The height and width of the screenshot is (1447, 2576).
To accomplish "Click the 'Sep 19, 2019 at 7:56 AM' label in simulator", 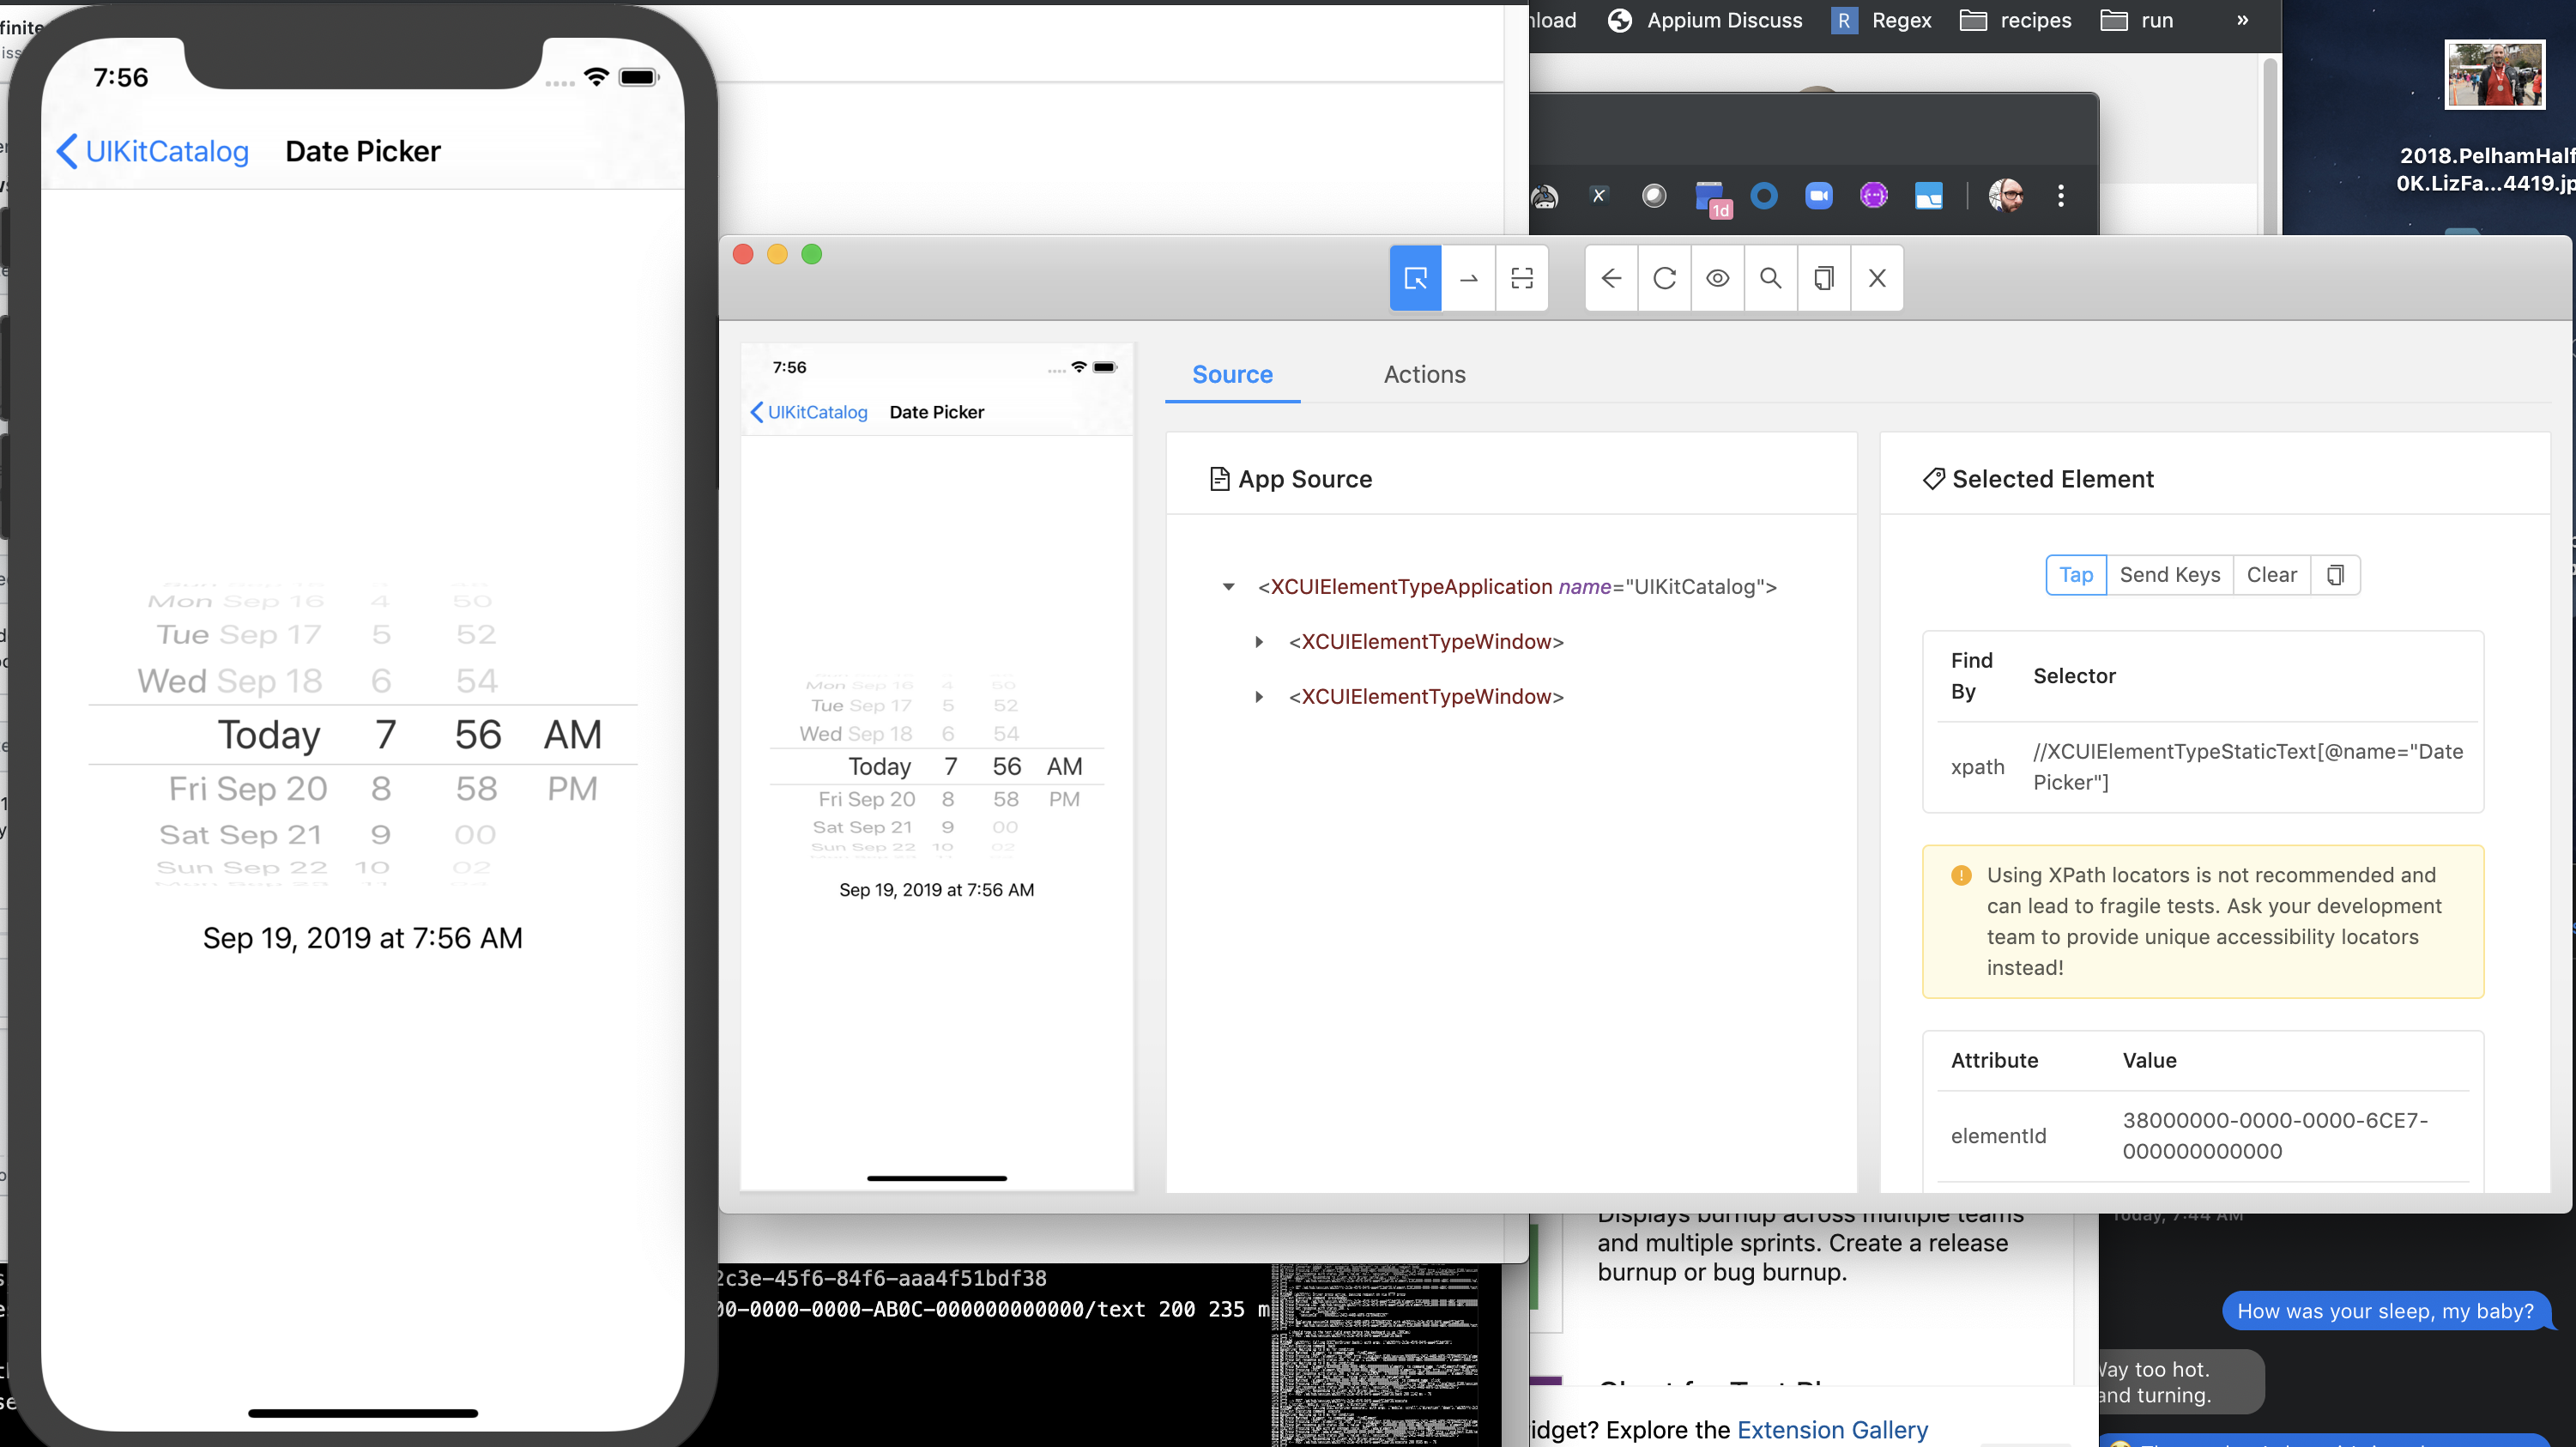I will click(363, 938).
